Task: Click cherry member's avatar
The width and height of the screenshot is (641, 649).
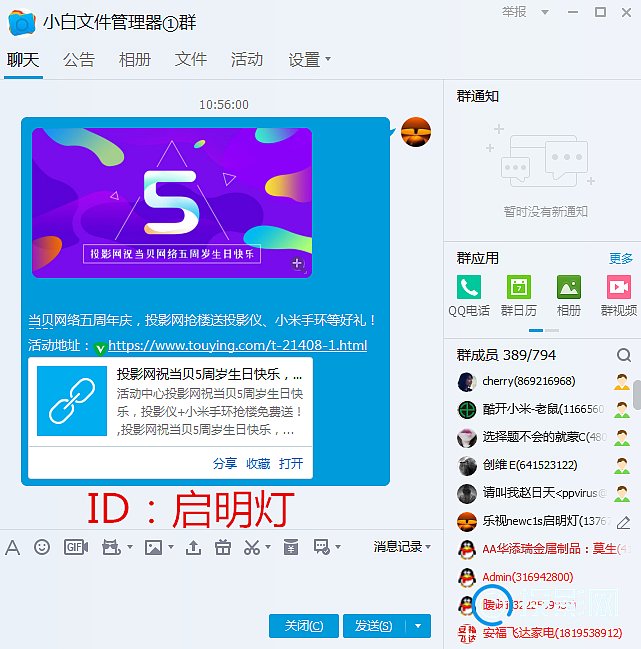Action: tap(466, 382)
